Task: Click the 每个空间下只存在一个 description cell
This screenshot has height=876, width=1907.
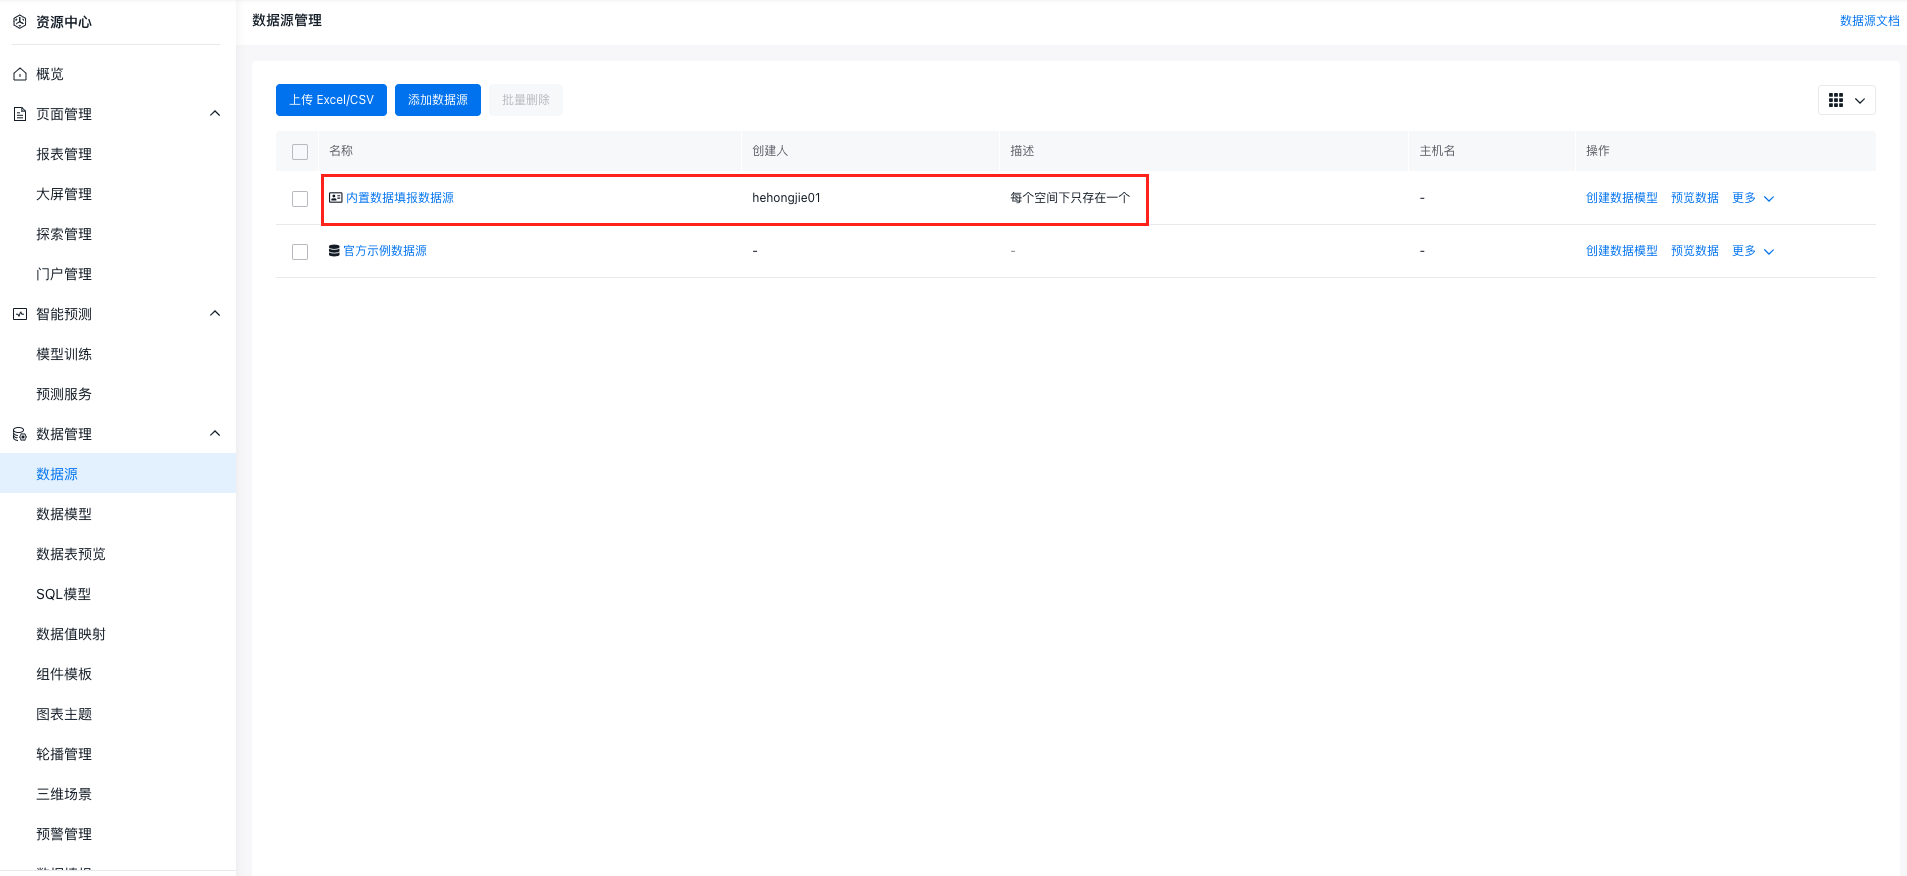Action: [1070, 198]
